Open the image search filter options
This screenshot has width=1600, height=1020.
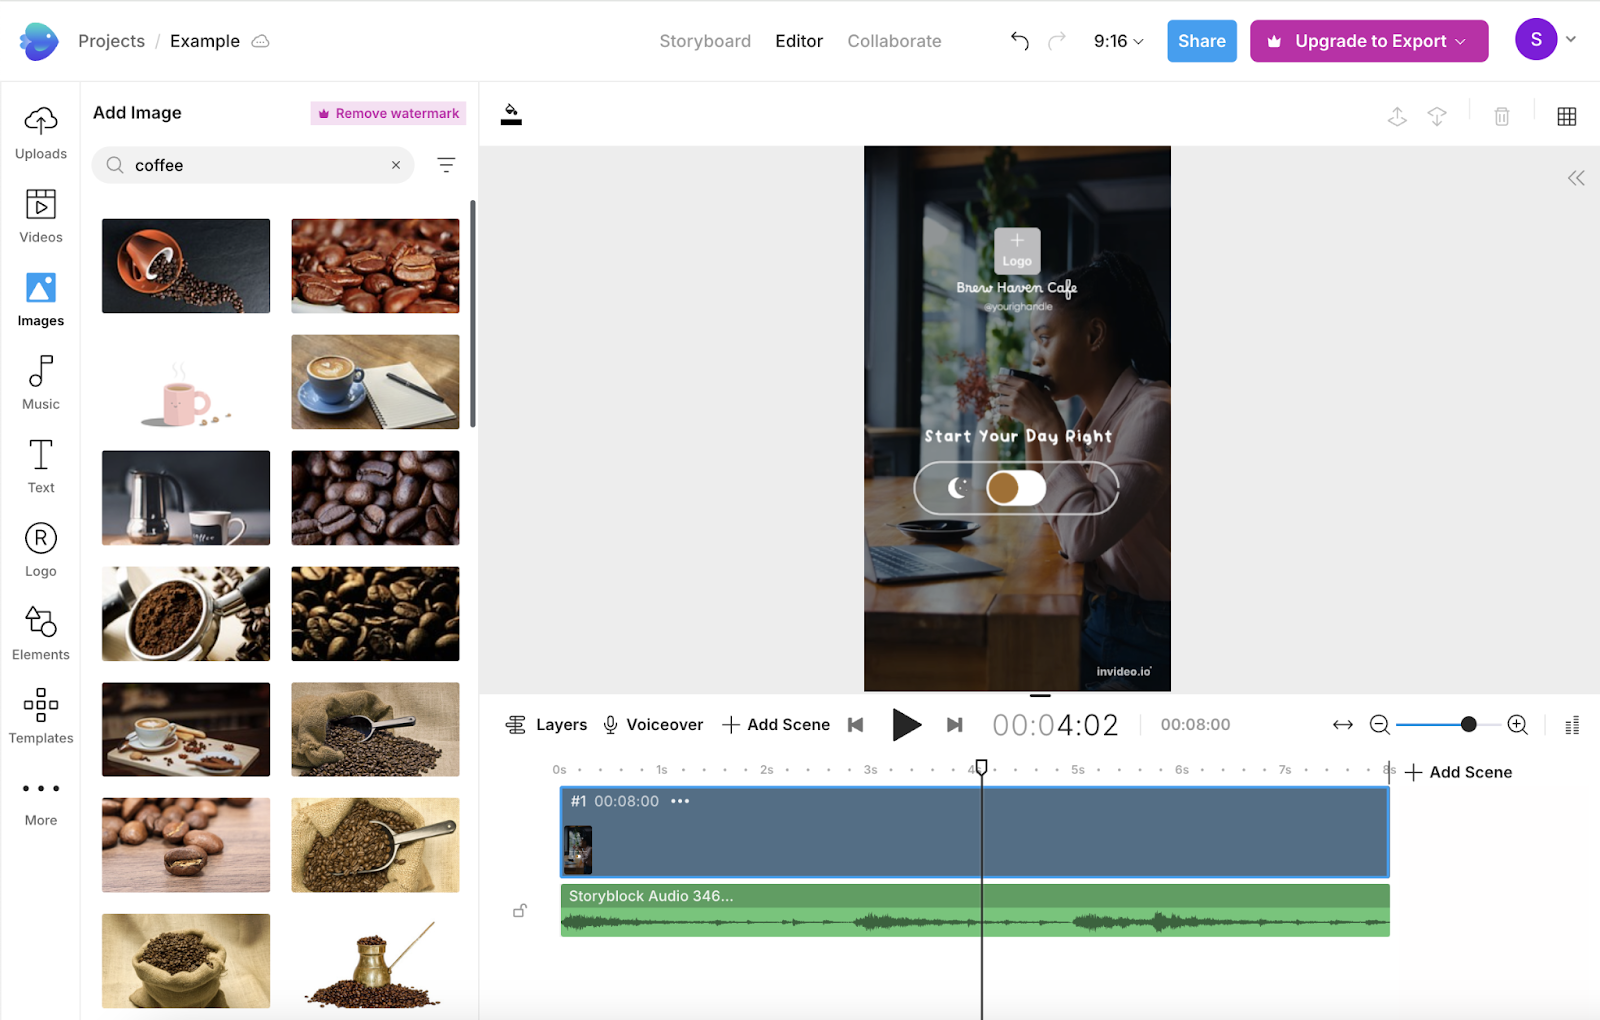tap(446, 164)
